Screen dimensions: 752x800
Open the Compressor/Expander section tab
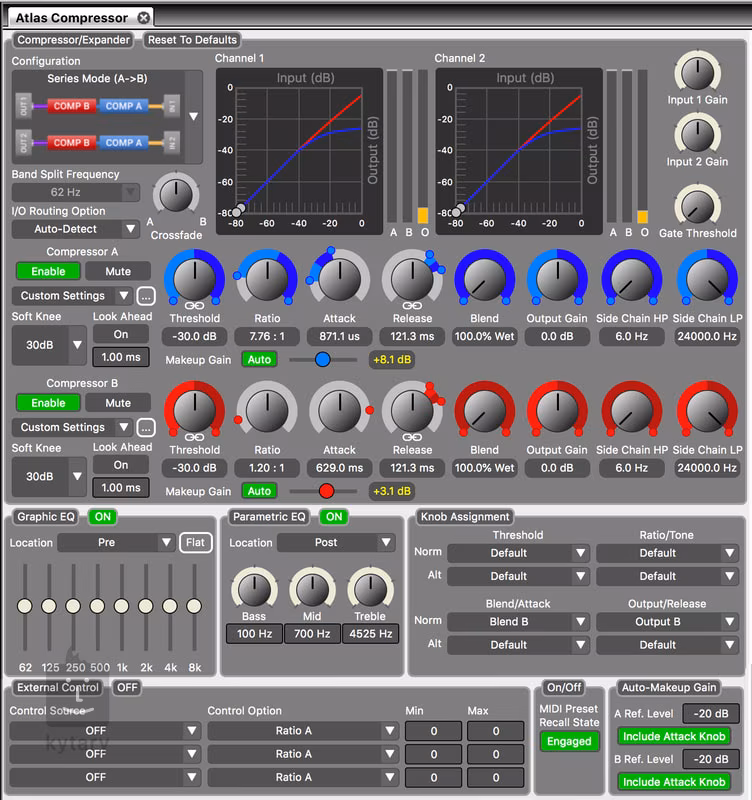click(73, 40)
